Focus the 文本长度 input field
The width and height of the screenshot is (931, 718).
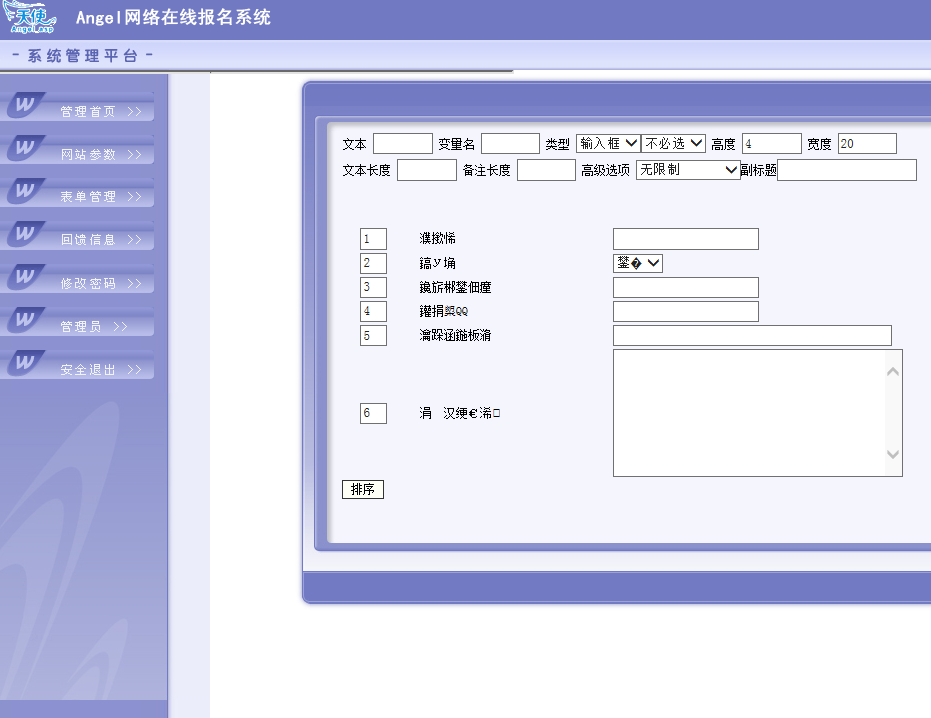coord(426,170)
